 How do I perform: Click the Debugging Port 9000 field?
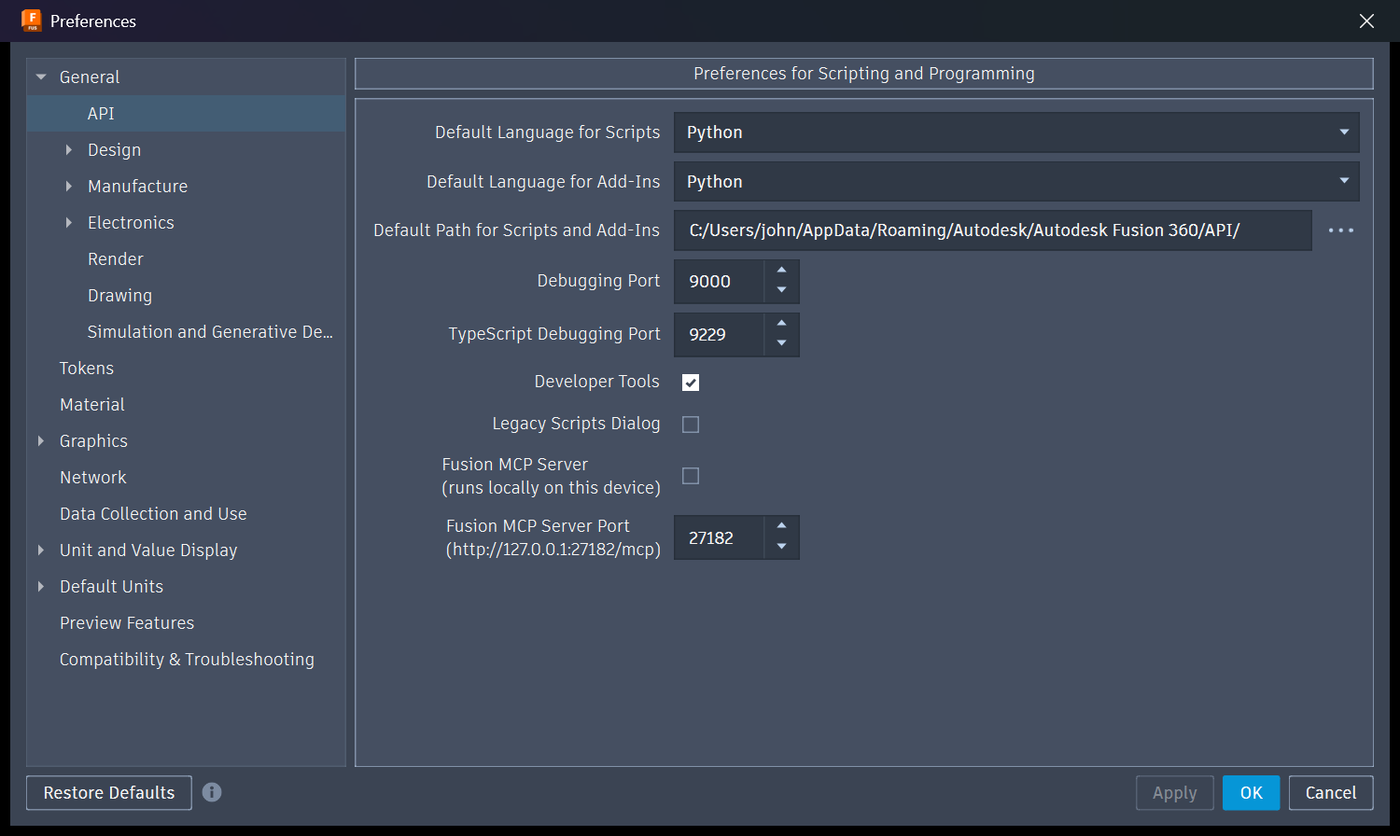pyautogui.click(x=719, y=281)
